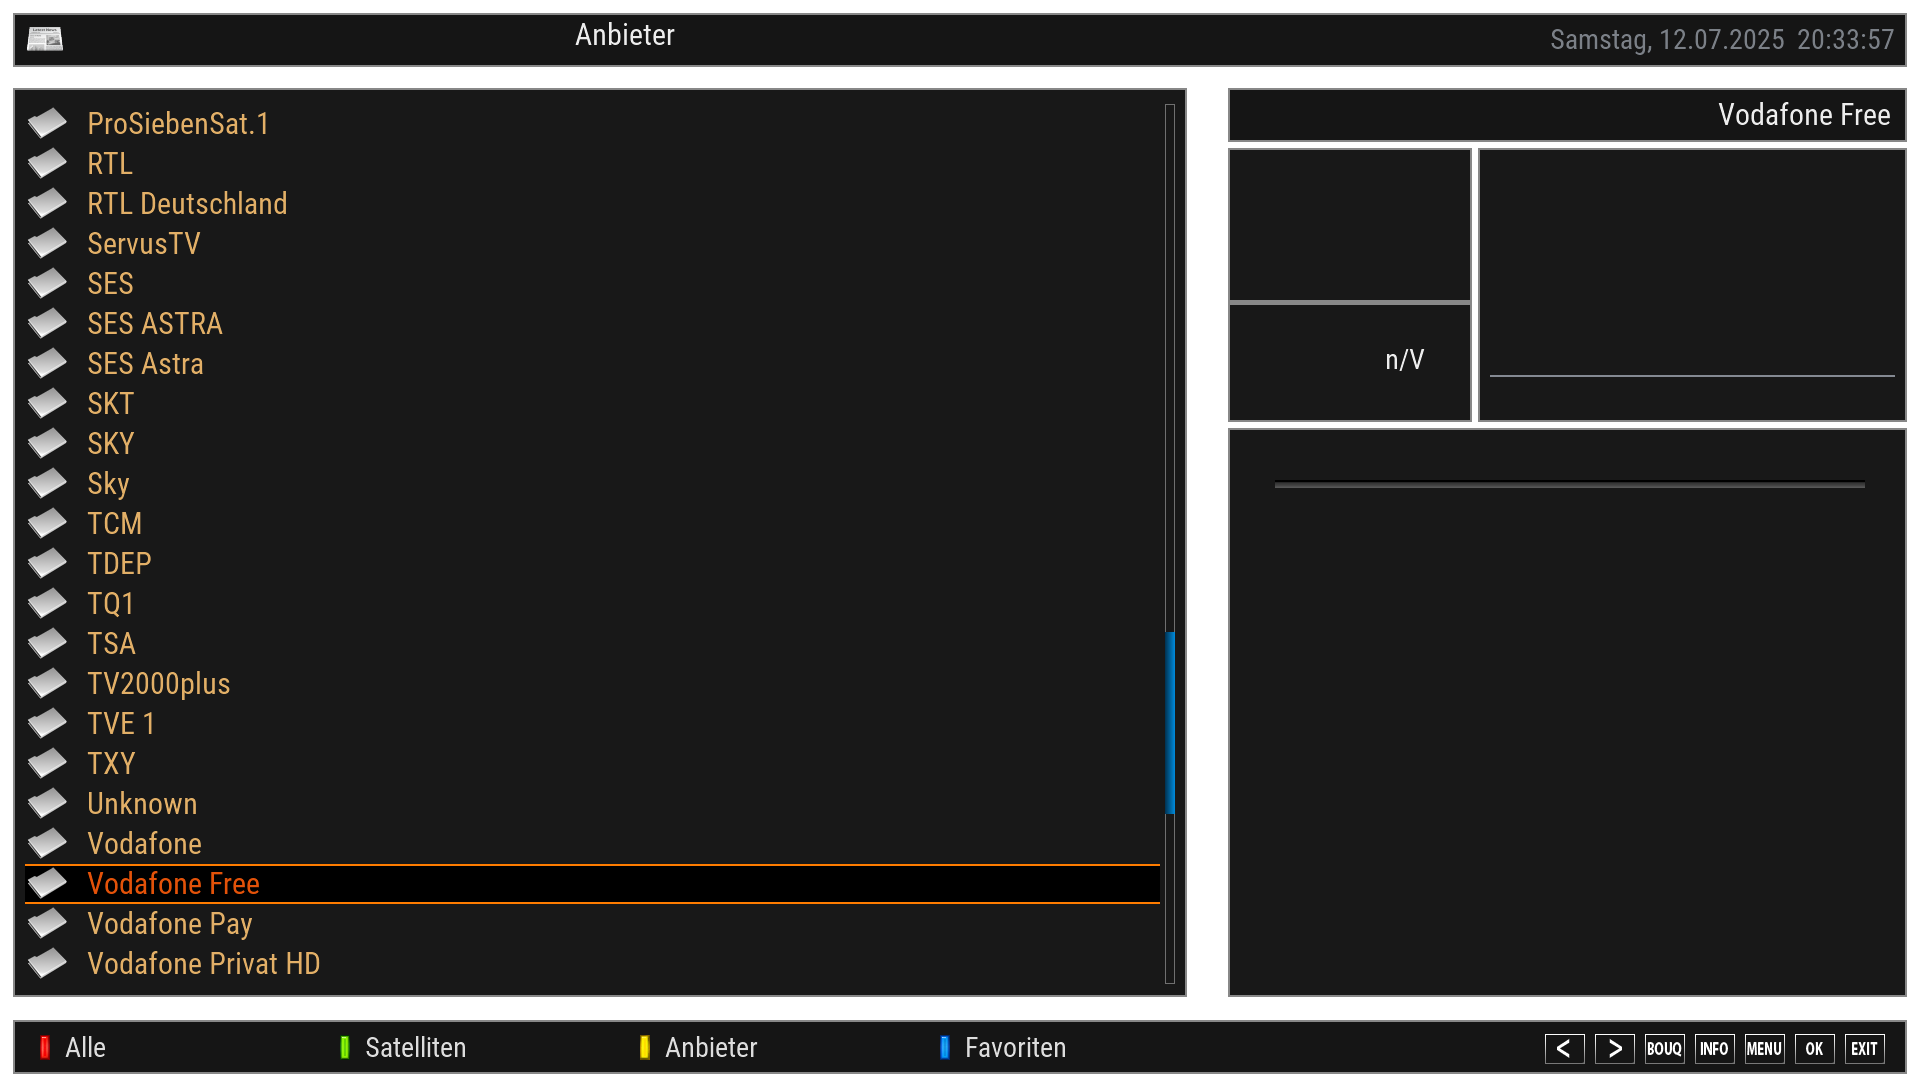Click the blue list scrollbar thumb

coord(1170,722)
